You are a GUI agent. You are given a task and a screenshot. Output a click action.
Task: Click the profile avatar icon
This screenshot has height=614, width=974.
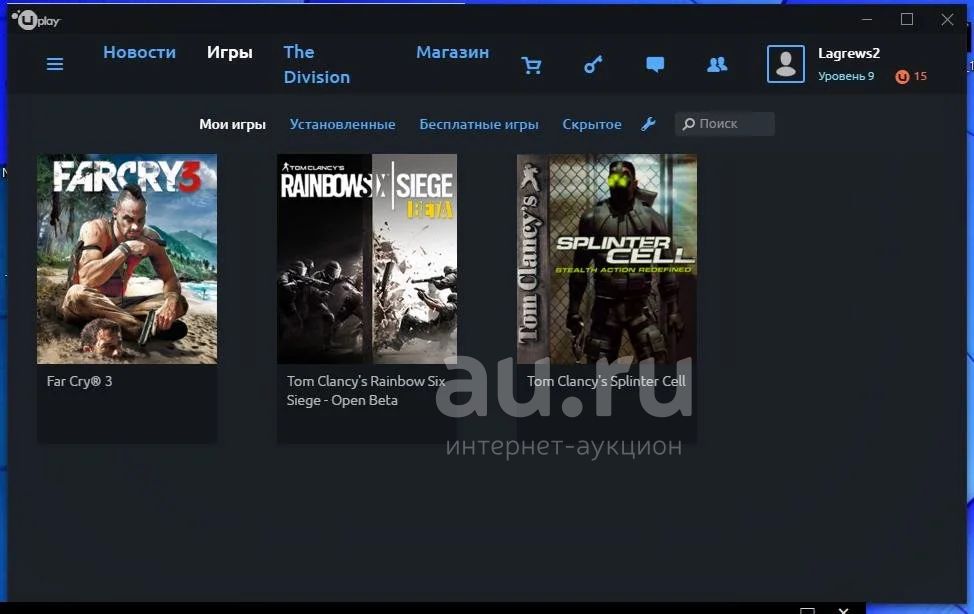(786, 64)
